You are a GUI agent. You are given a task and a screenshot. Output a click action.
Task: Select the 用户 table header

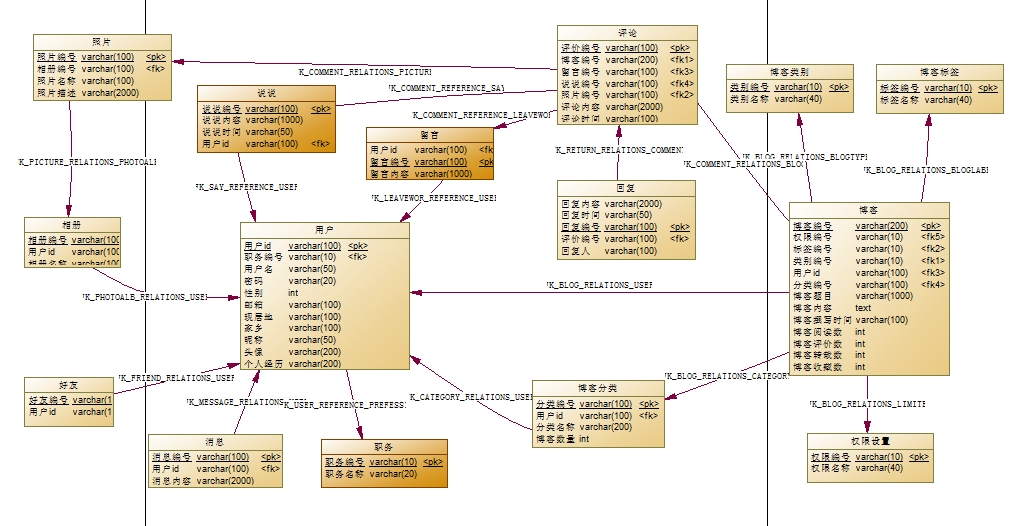coord(324,230)
